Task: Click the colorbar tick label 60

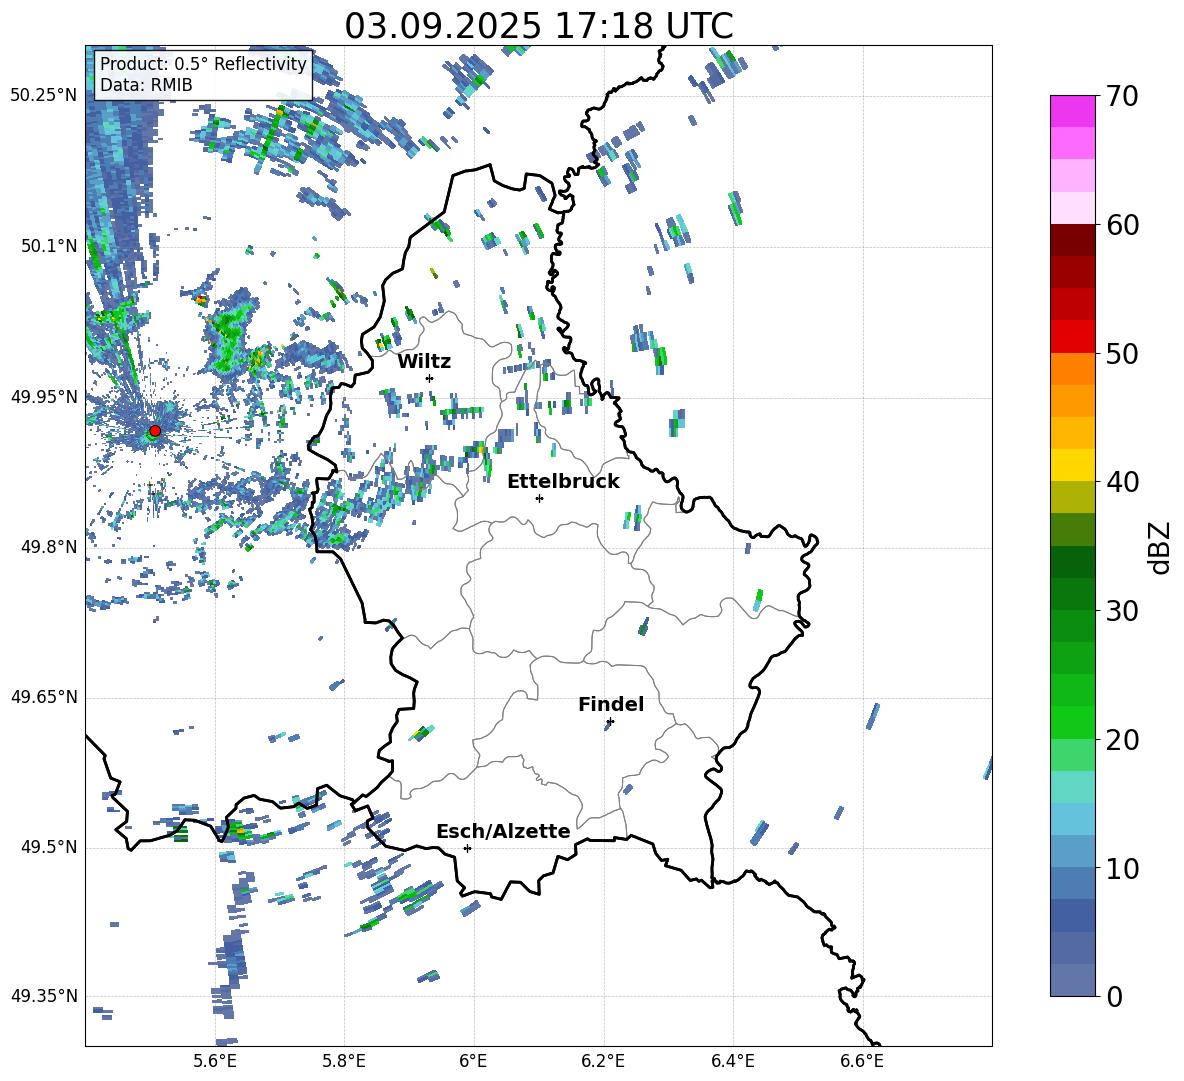Action: [1122, 225]
